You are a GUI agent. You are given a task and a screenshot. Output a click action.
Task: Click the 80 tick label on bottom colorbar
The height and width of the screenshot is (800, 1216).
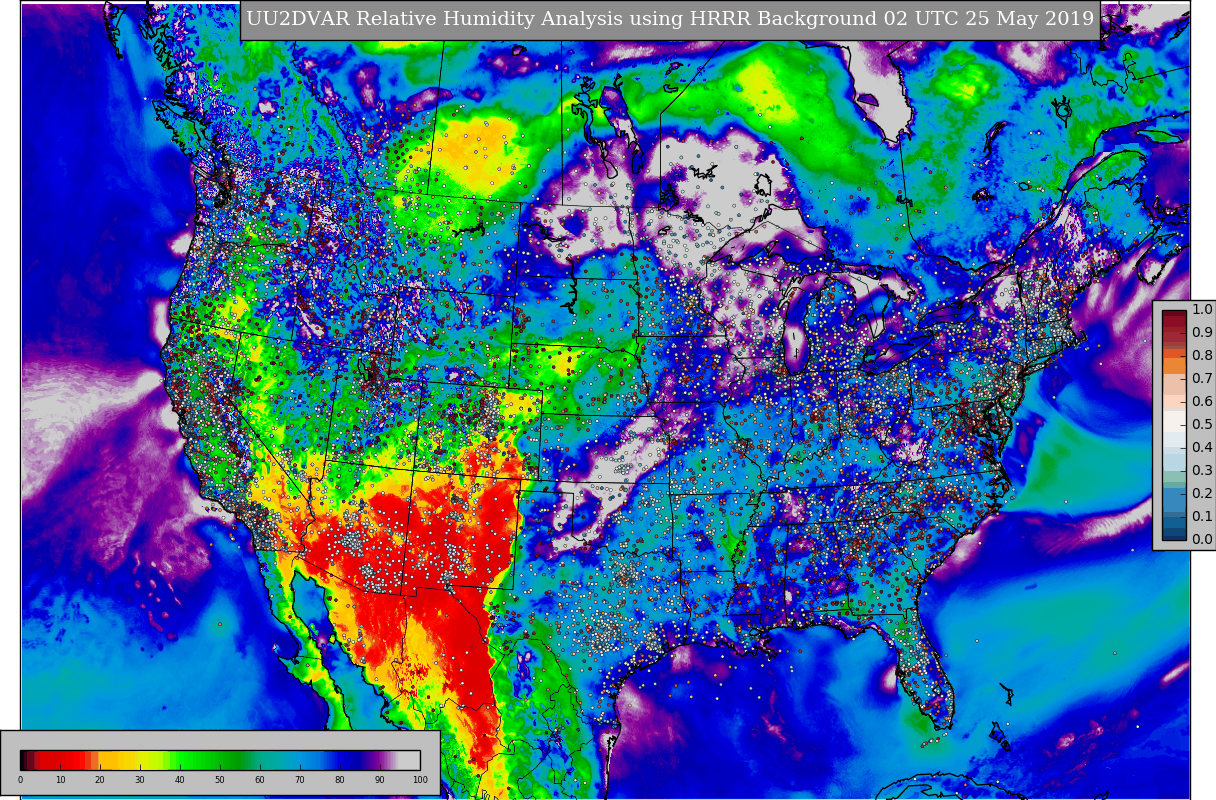tap(340, 780)
